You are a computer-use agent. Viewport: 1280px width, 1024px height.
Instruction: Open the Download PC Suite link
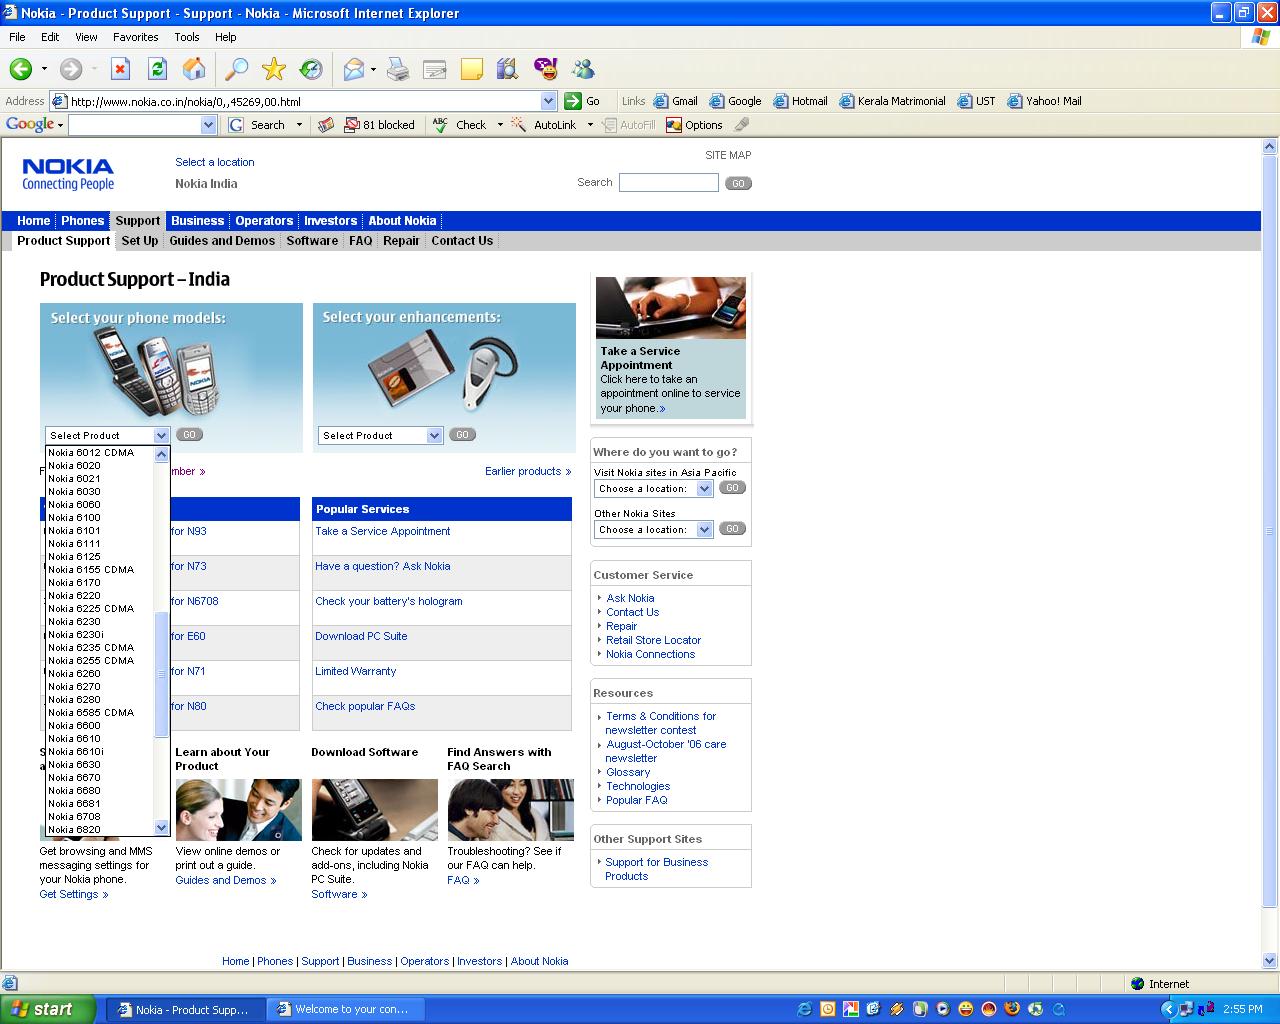pos(361,637)
